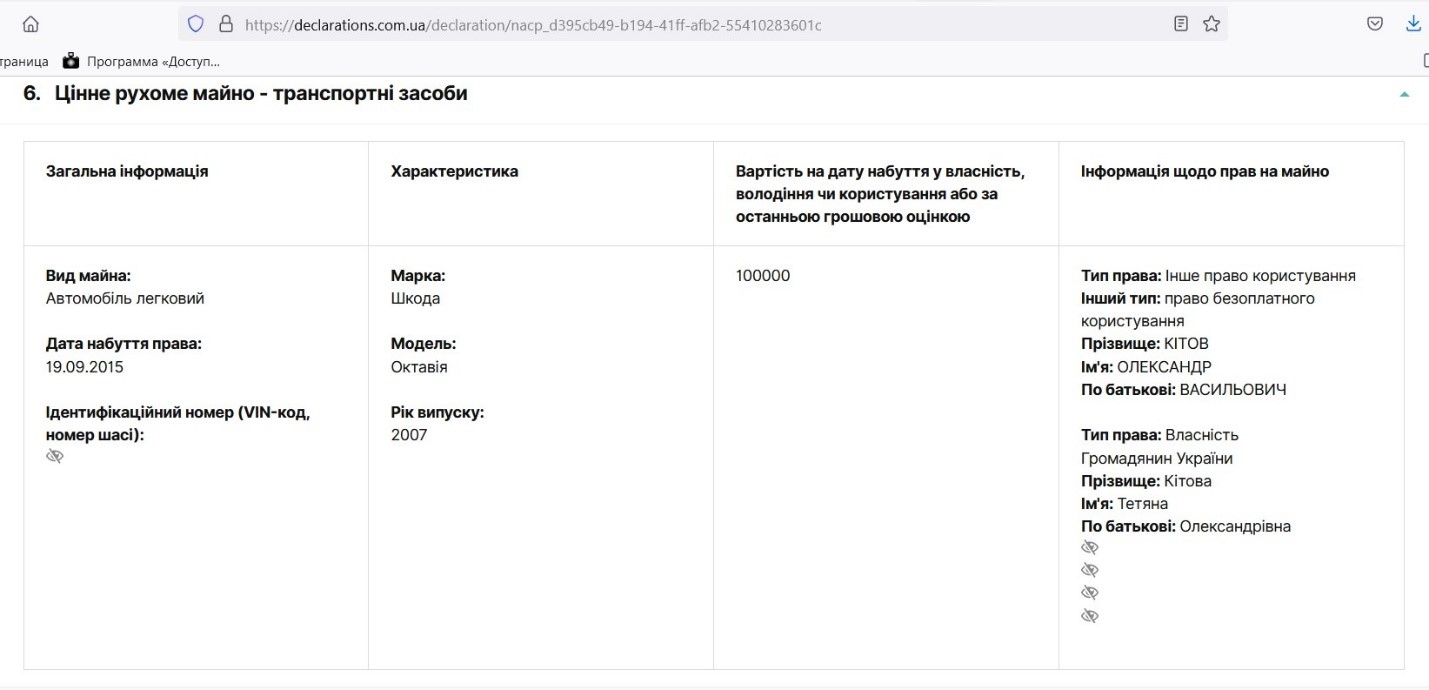Open the partially visible 'траница' bookmark

click(24, 61)
